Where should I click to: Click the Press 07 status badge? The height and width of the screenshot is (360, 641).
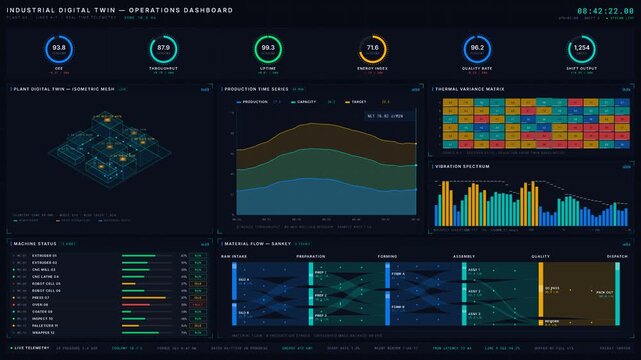point(198,298)
